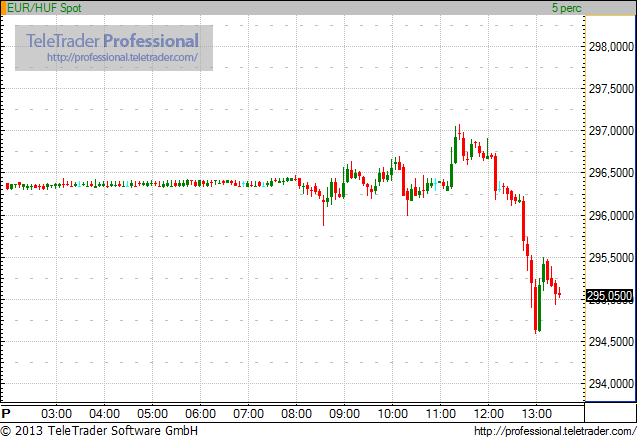Click the 07:00 time axis label
Viewport: 637px width, 440px height.
click(x=248, y=414)
